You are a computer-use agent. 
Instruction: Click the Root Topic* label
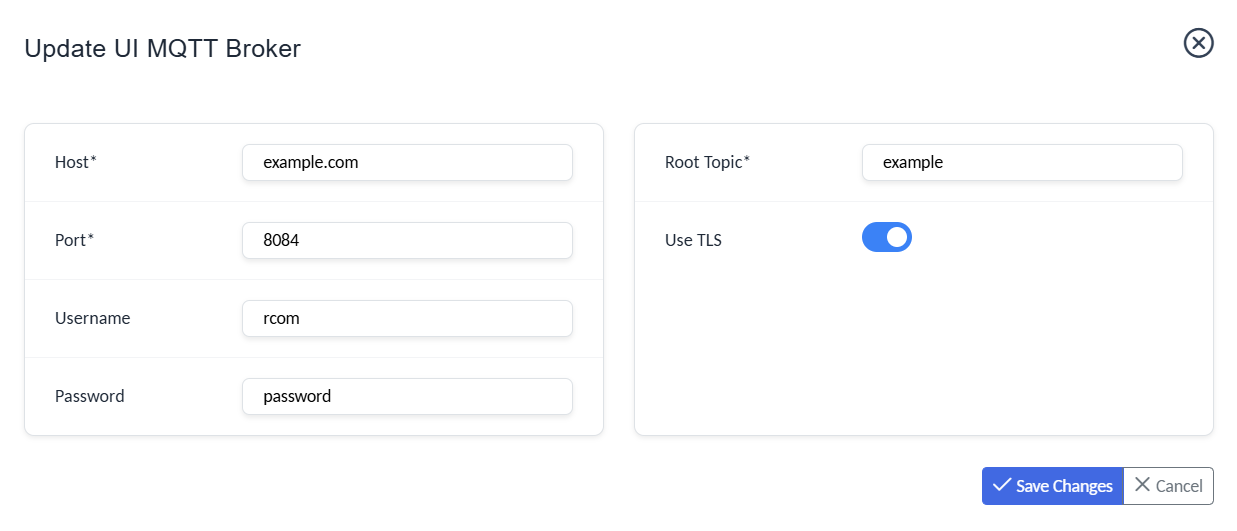pyautogui.click(x=707, y=162)
